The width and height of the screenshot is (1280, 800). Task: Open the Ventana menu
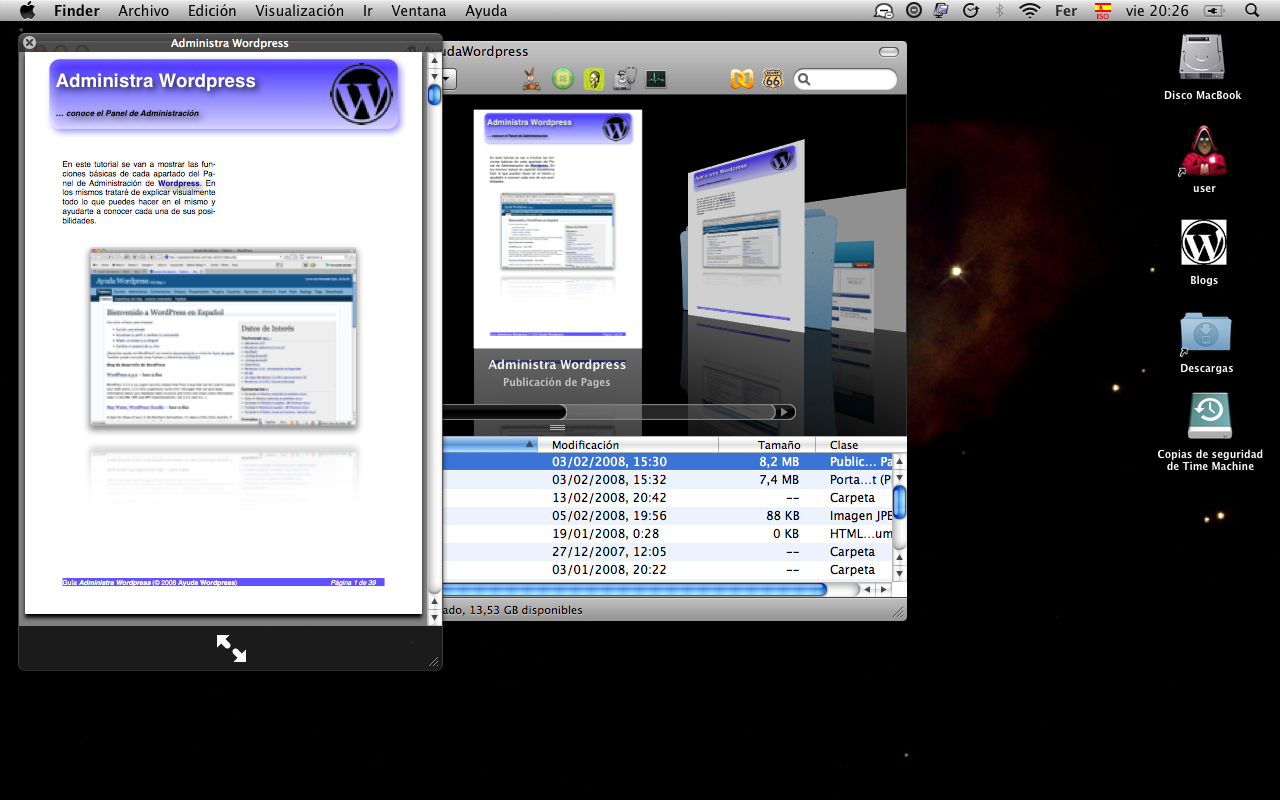419,11
